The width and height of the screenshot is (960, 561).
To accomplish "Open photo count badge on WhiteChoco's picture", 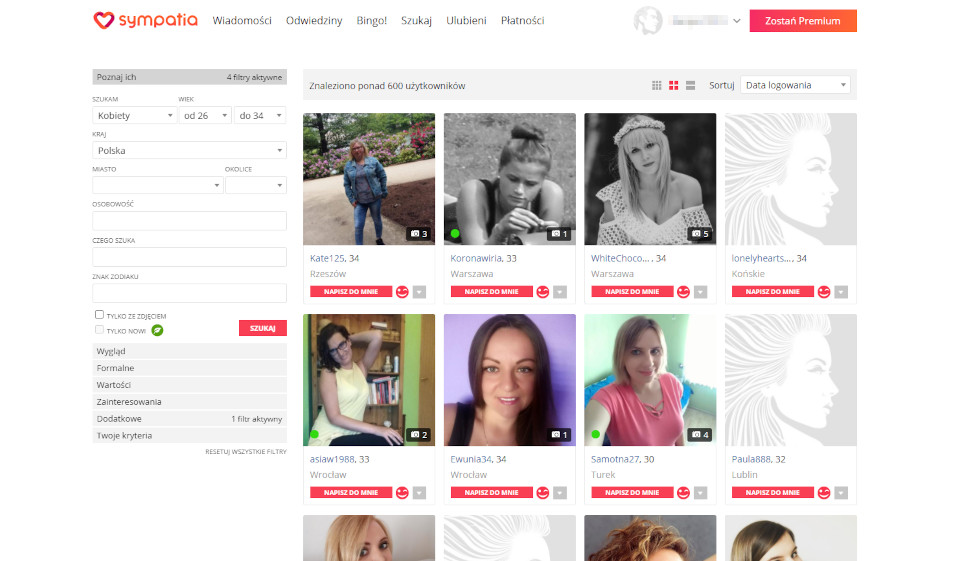I will click(699, 234).
